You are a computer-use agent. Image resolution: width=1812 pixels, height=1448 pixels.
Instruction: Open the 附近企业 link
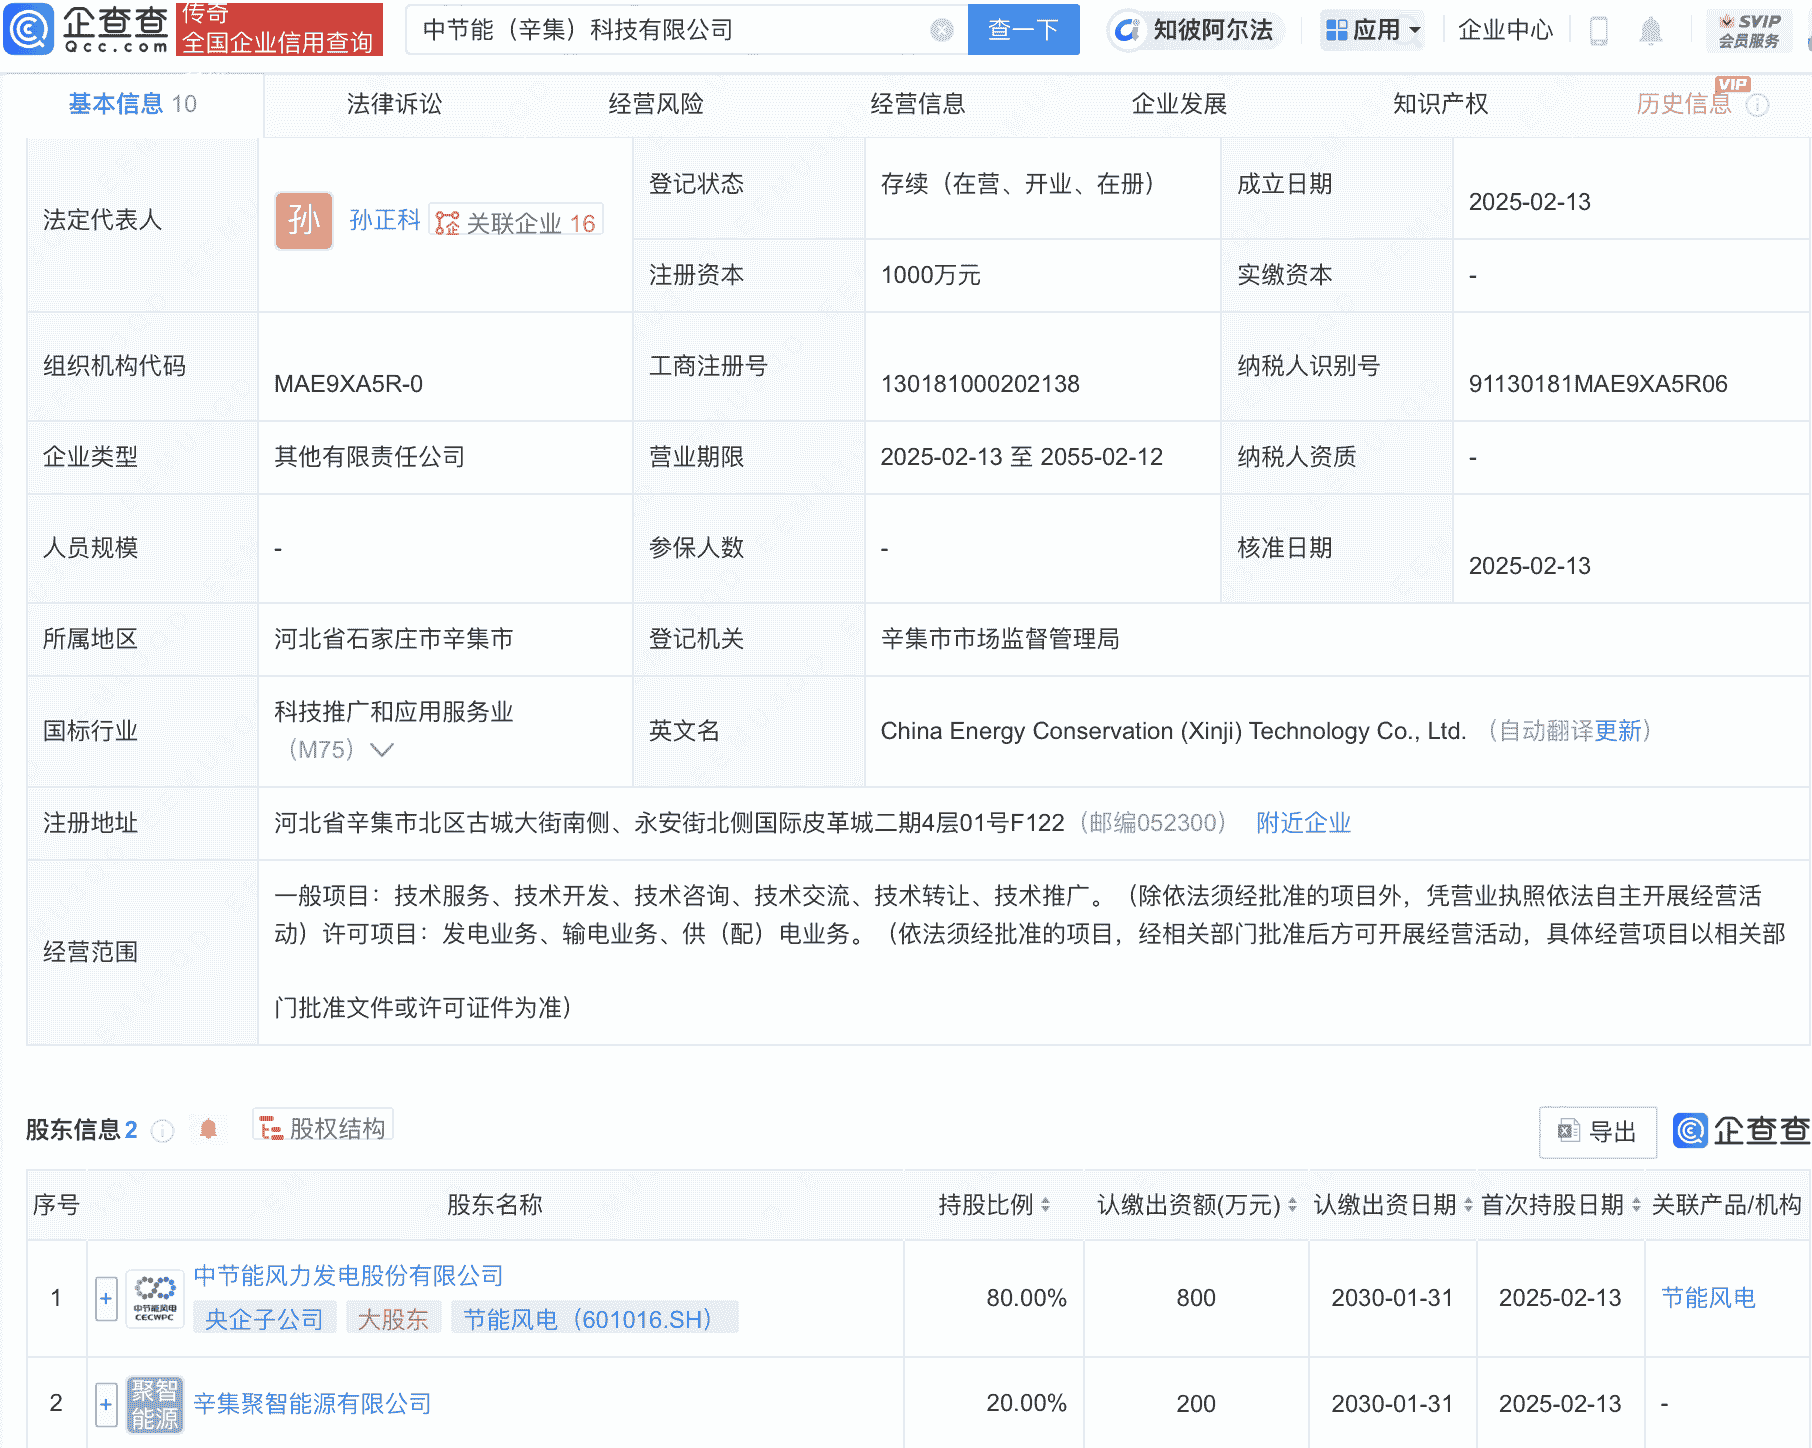coord(1302,822)
